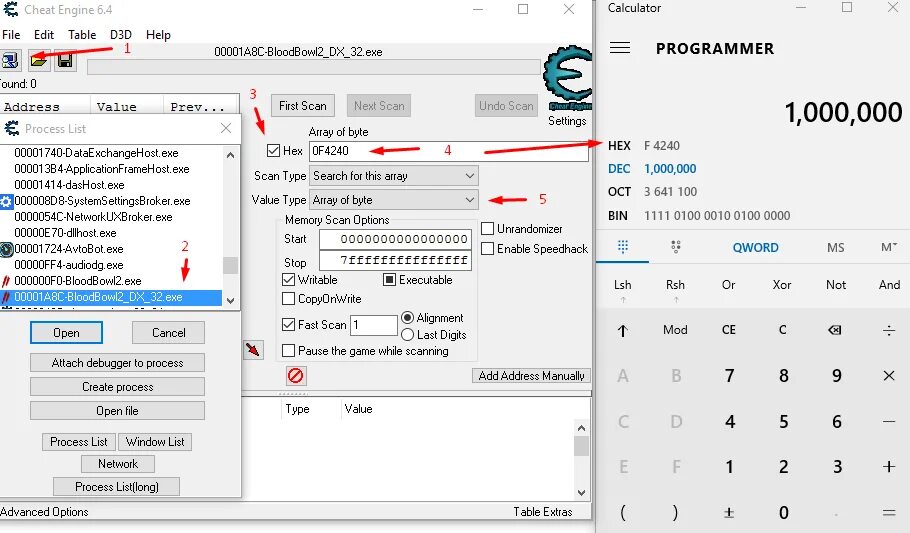Open the Edit menu

pyautogui.click(x=44, y=35)
